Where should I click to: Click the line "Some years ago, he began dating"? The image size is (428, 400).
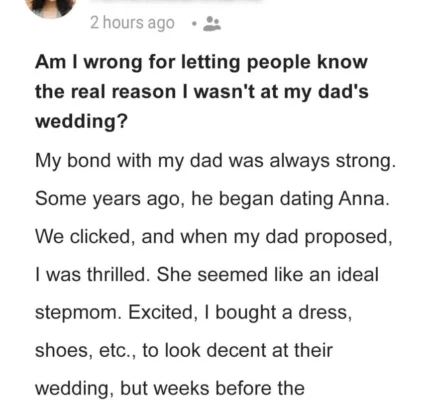[x=184, y=199]
